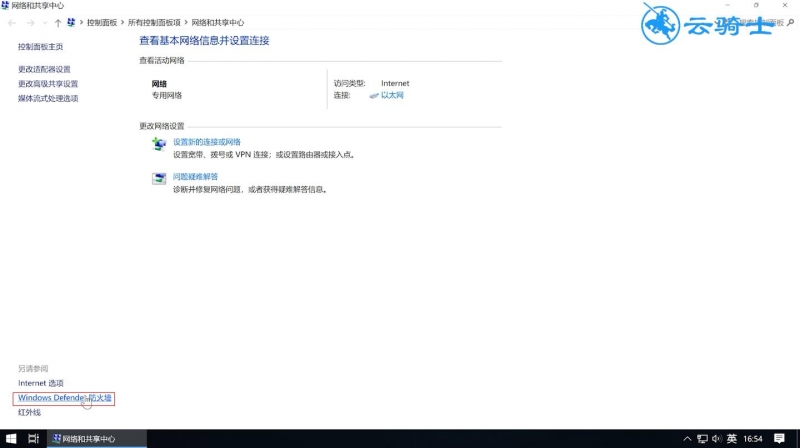
Task: Maximize the window
Action: [756, 5]
